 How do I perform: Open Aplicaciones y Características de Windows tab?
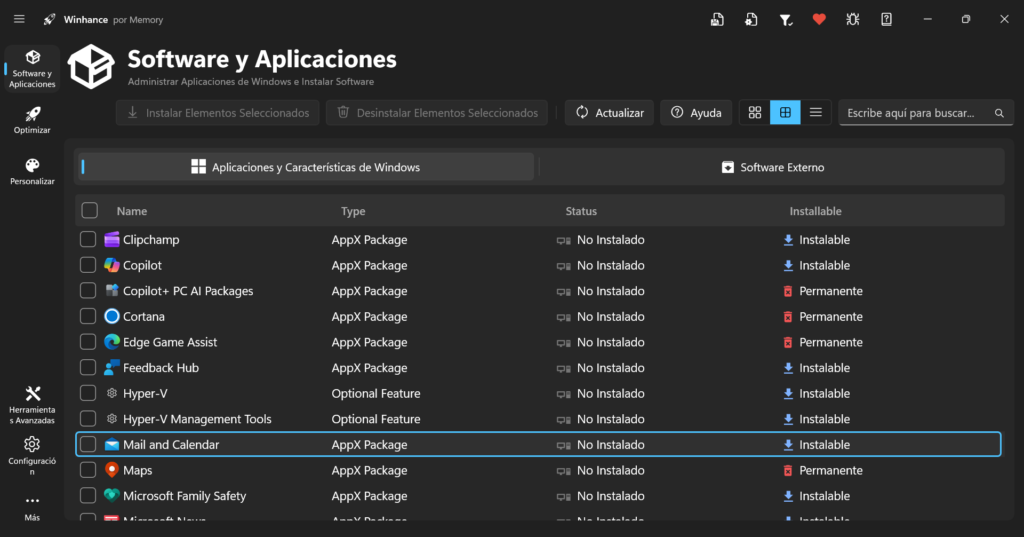click(x=306, y=167)
